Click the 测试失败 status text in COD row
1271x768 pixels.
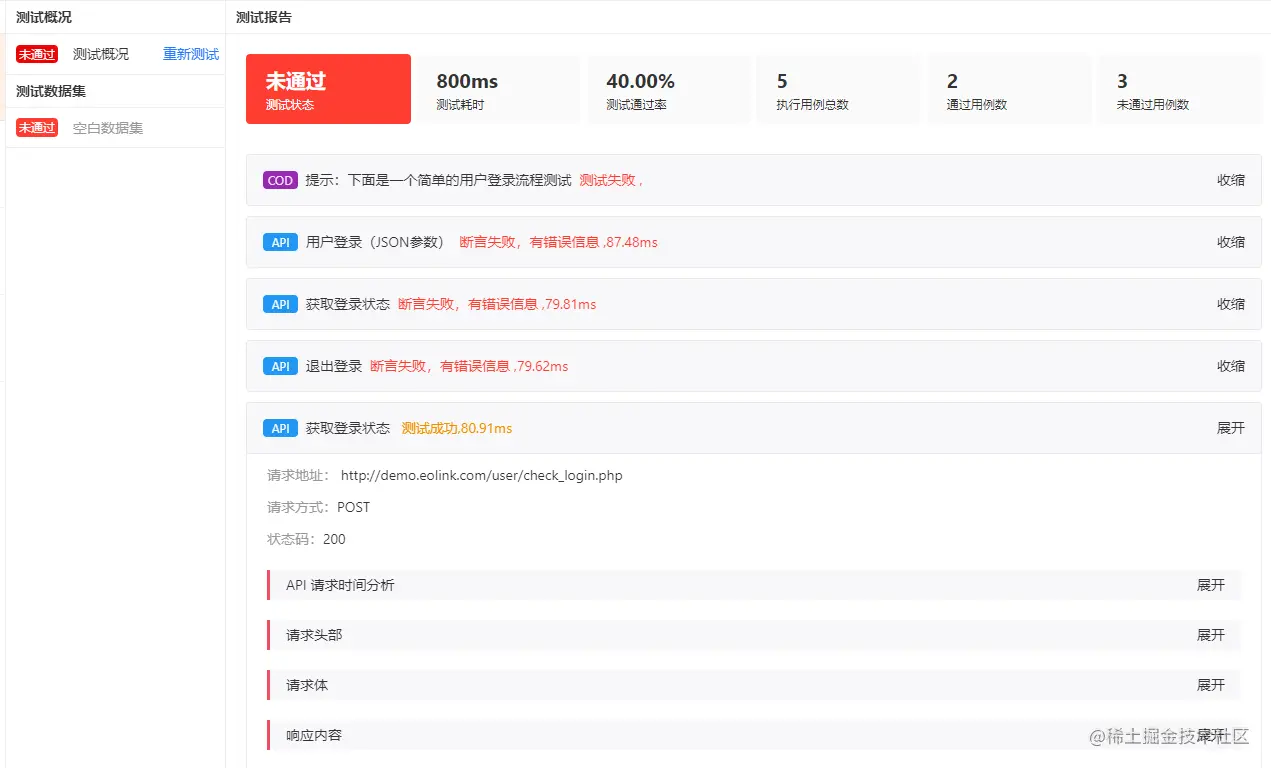(x=611, y=180)
